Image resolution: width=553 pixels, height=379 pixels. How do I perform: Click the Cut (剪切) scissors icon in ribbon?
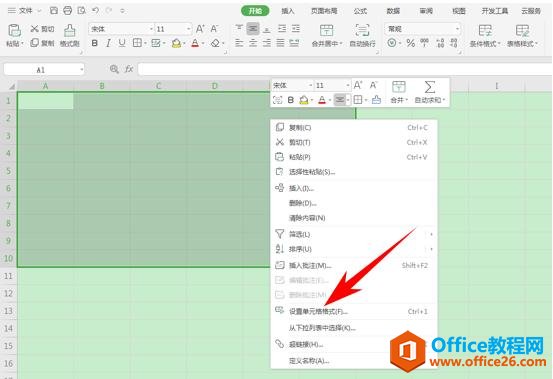coord(35,29)
